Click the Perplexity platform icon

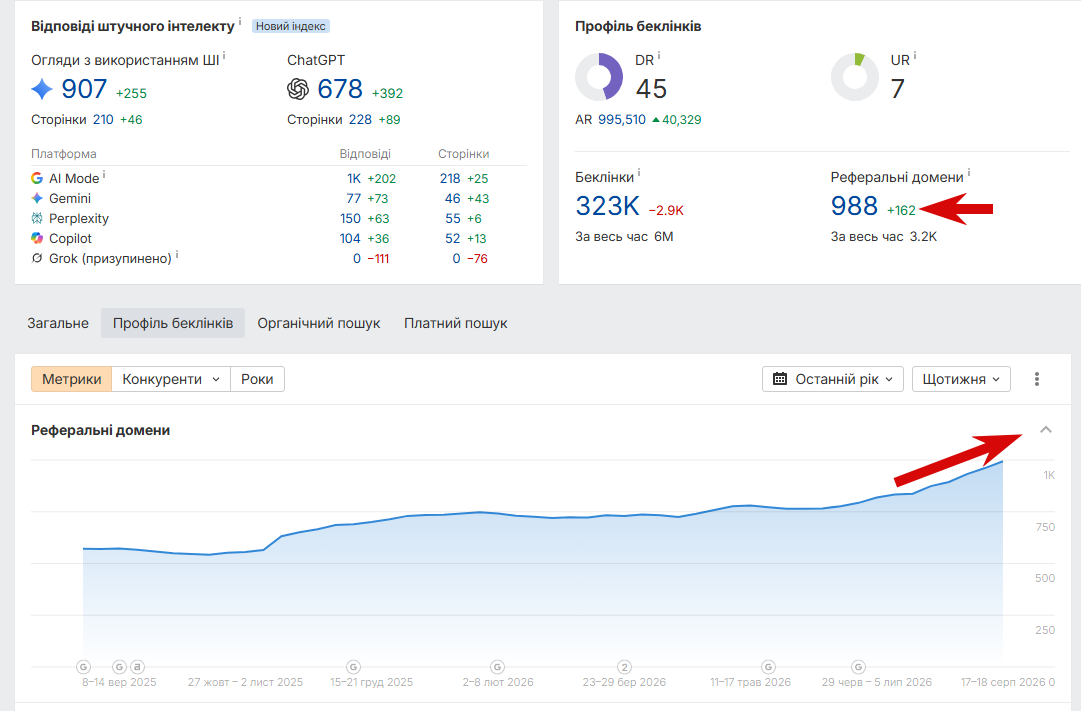pos(37,218)
